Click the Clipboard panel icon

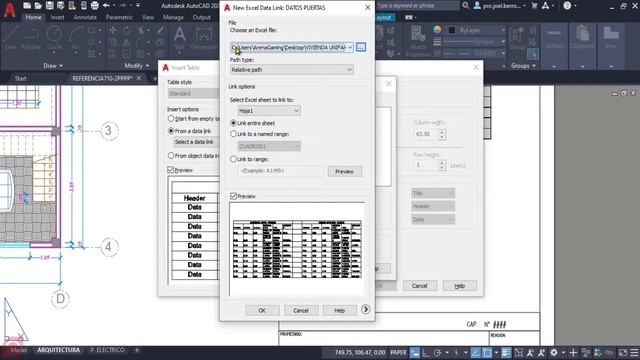(582, 38)
